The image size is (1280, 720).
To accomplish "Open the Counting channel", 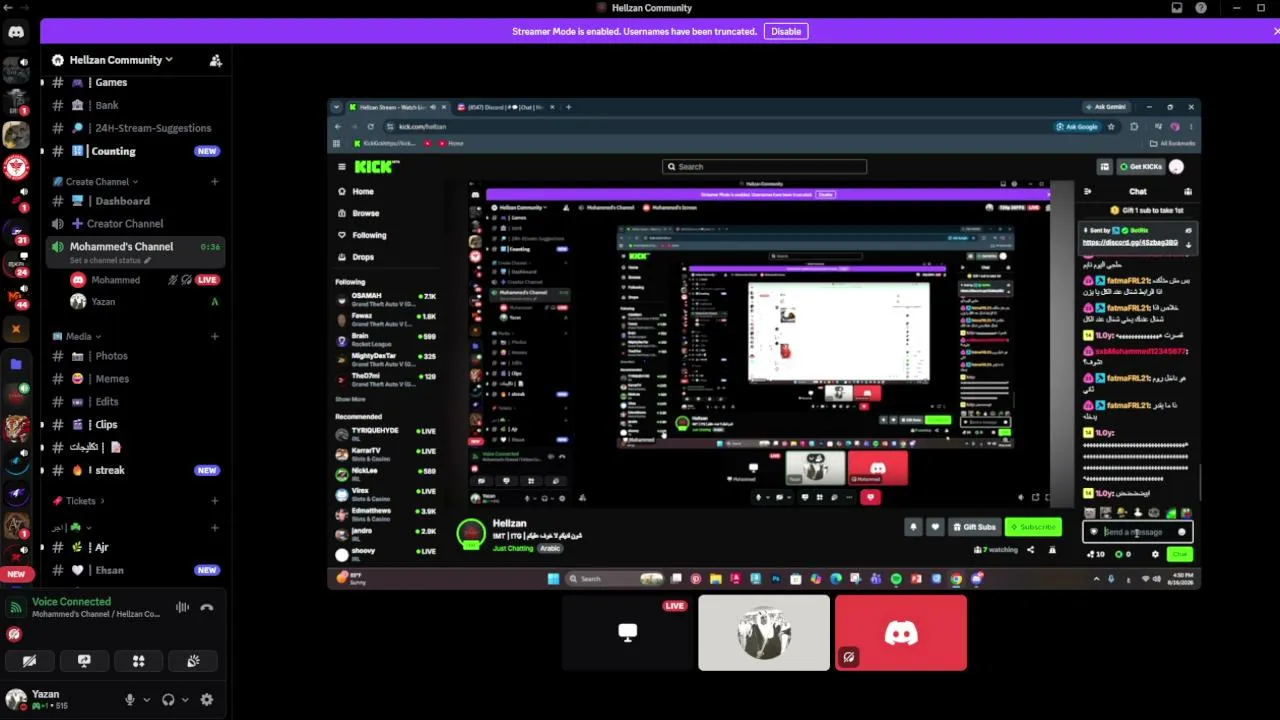I will 136,151.
